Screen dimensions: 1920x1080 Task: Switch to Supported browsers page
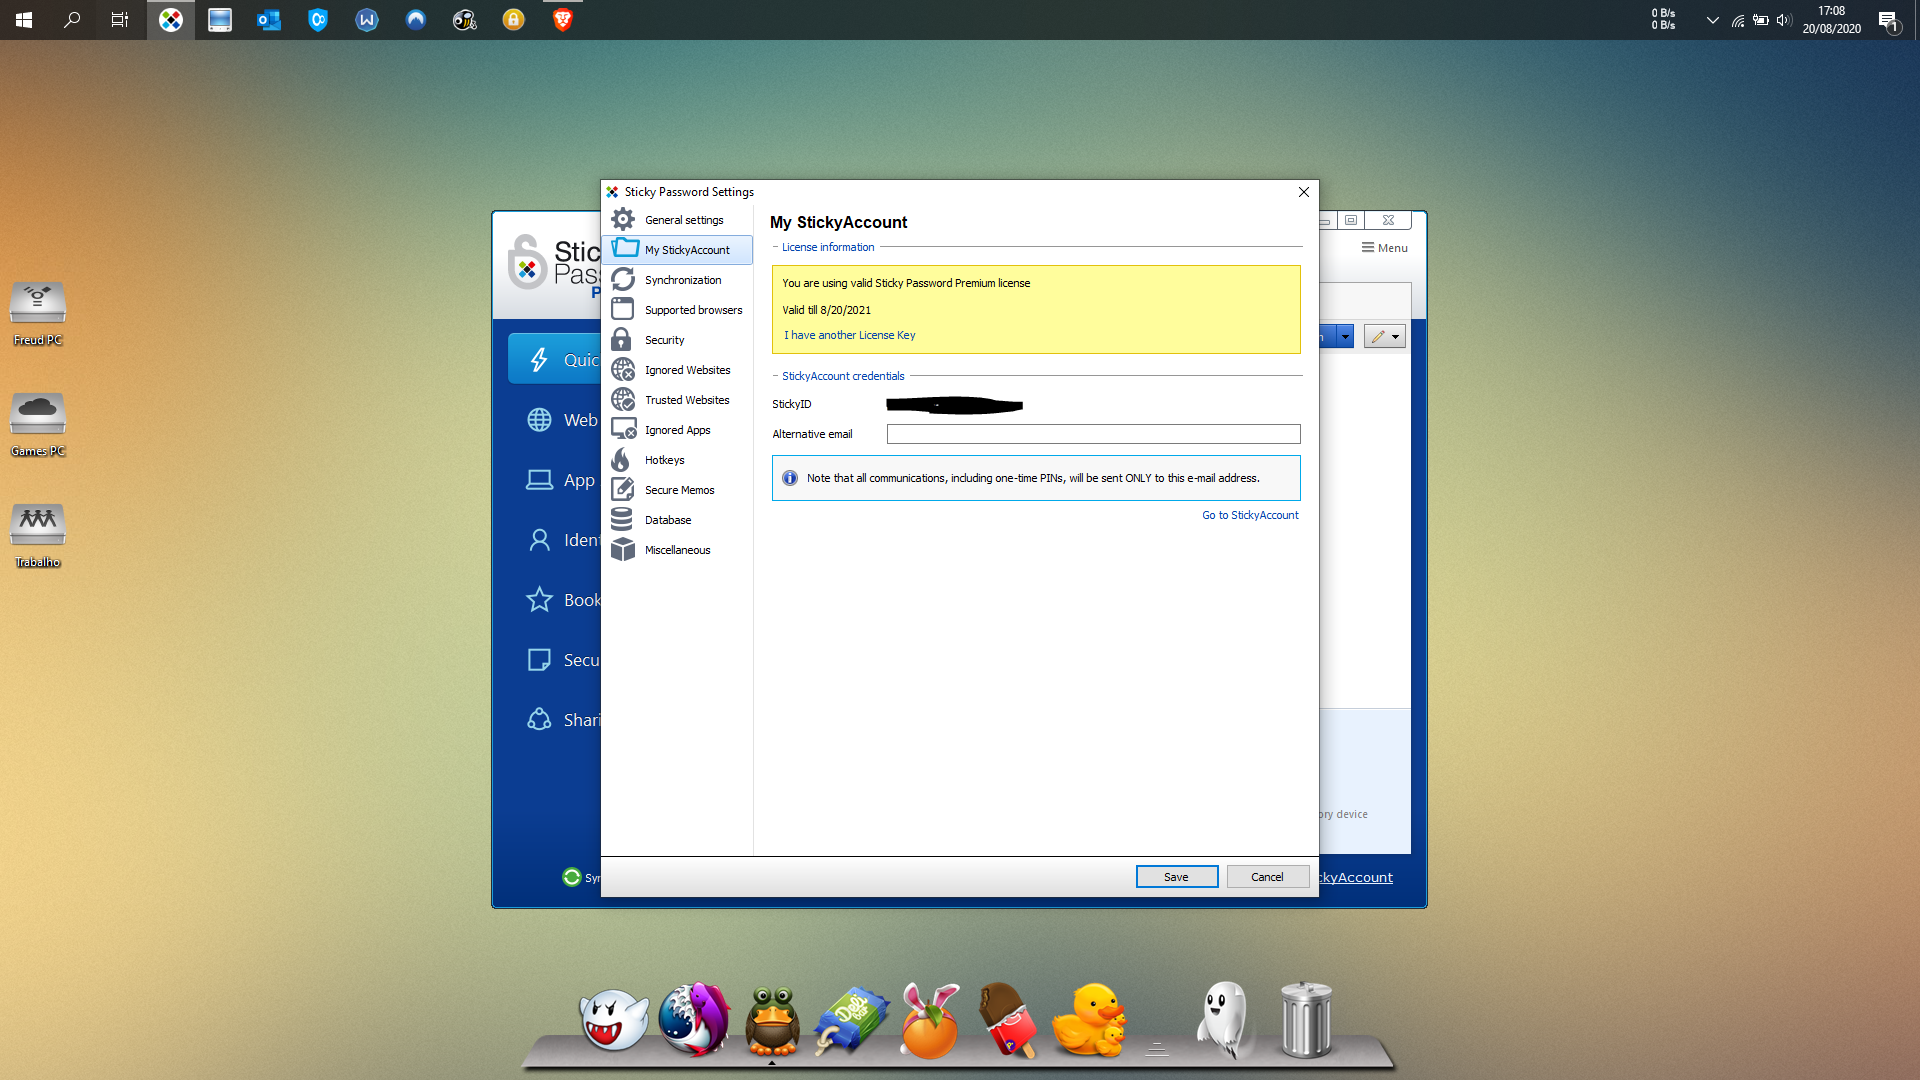pyautogui.click(x=693, y=310)
